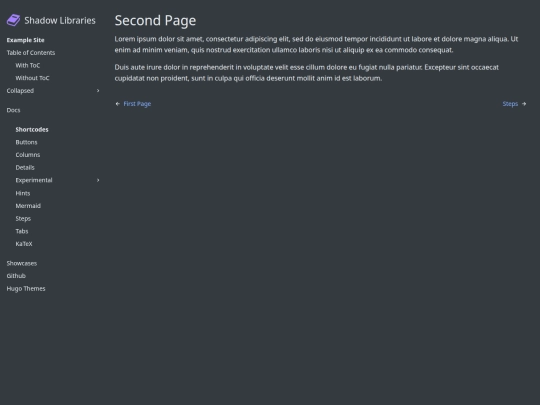Screen dimensions: 540x405
Task: Open the Tabs shortcode page
Action: (x=22, y=231)
